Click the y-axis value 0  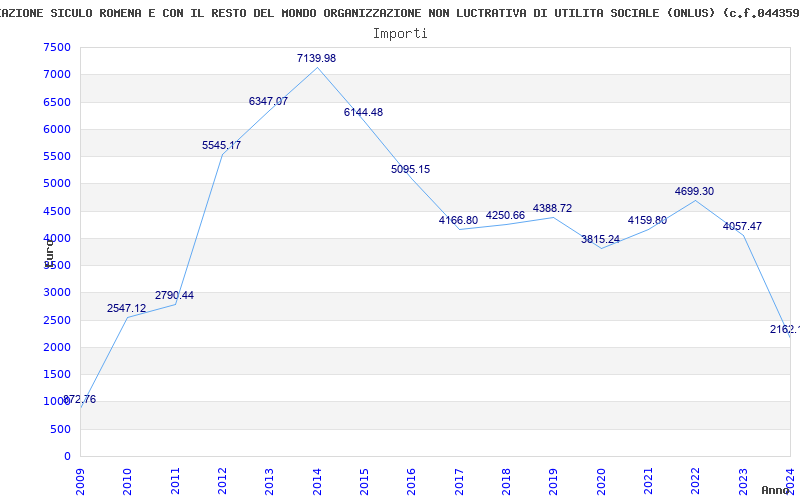[x=67, y=457]
